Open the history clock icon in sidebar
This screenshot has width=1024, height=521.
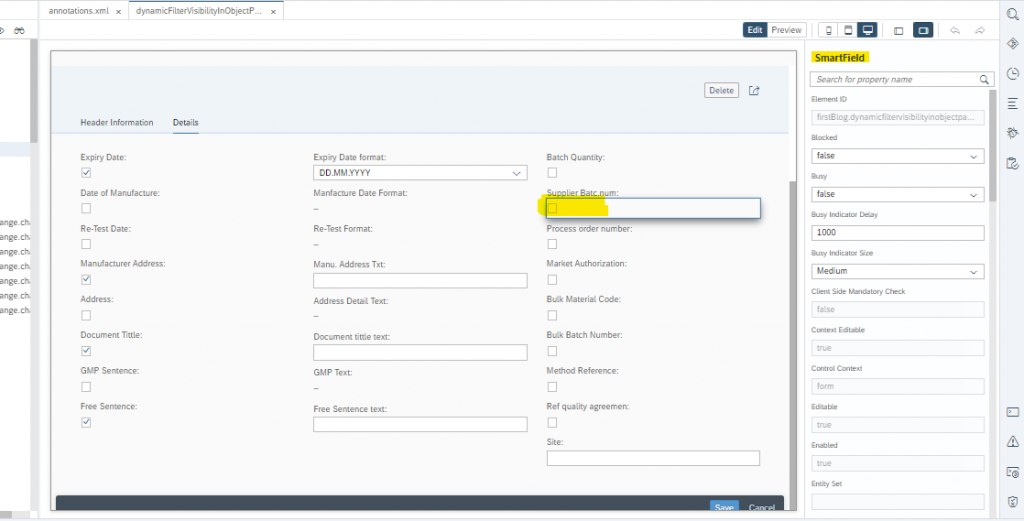[1012, 74]
